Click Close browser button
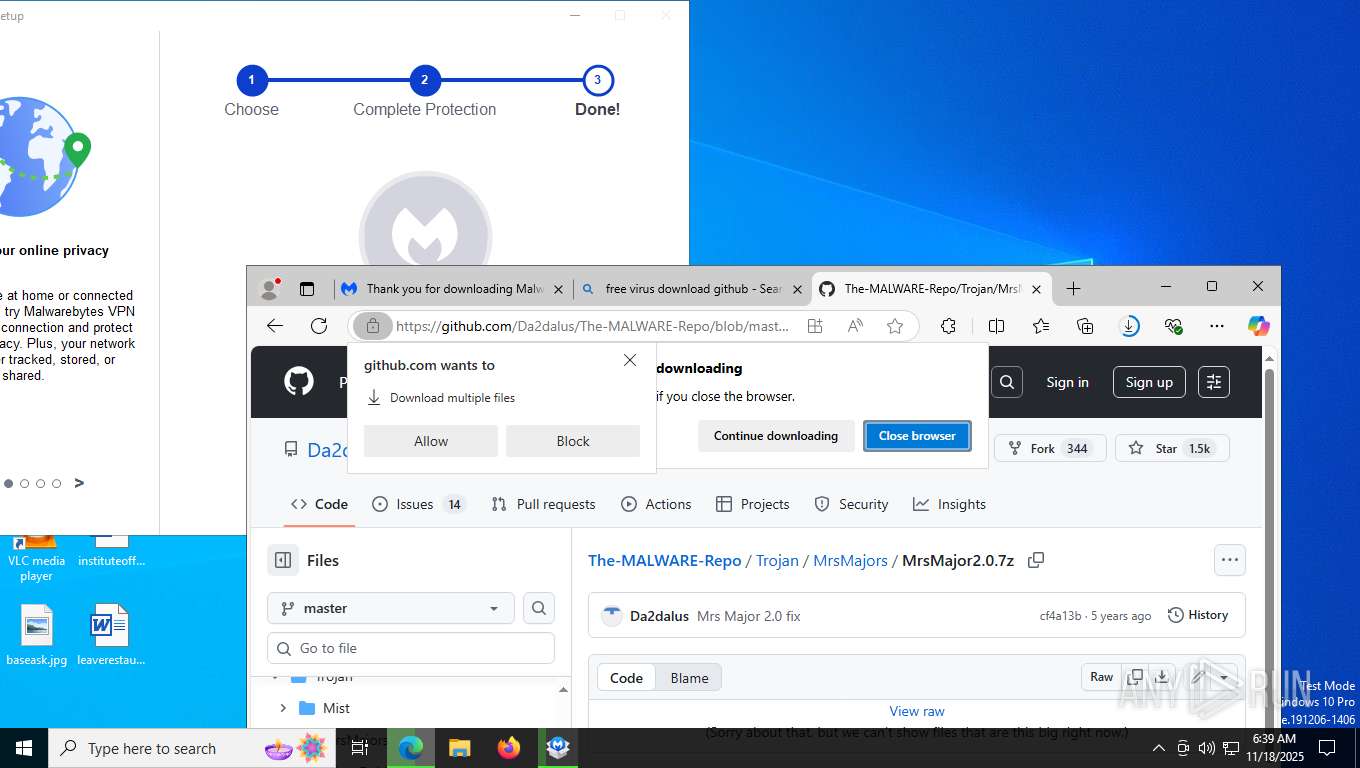 [x=917, y=436]
